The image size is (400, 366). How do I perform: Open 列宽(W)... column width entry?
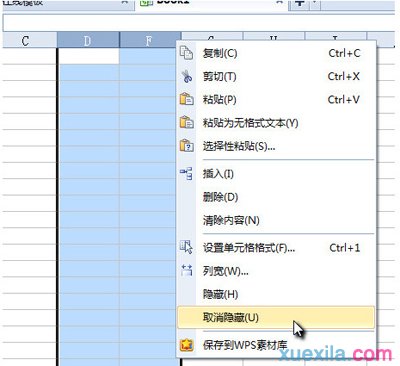[x=276, y=271]
